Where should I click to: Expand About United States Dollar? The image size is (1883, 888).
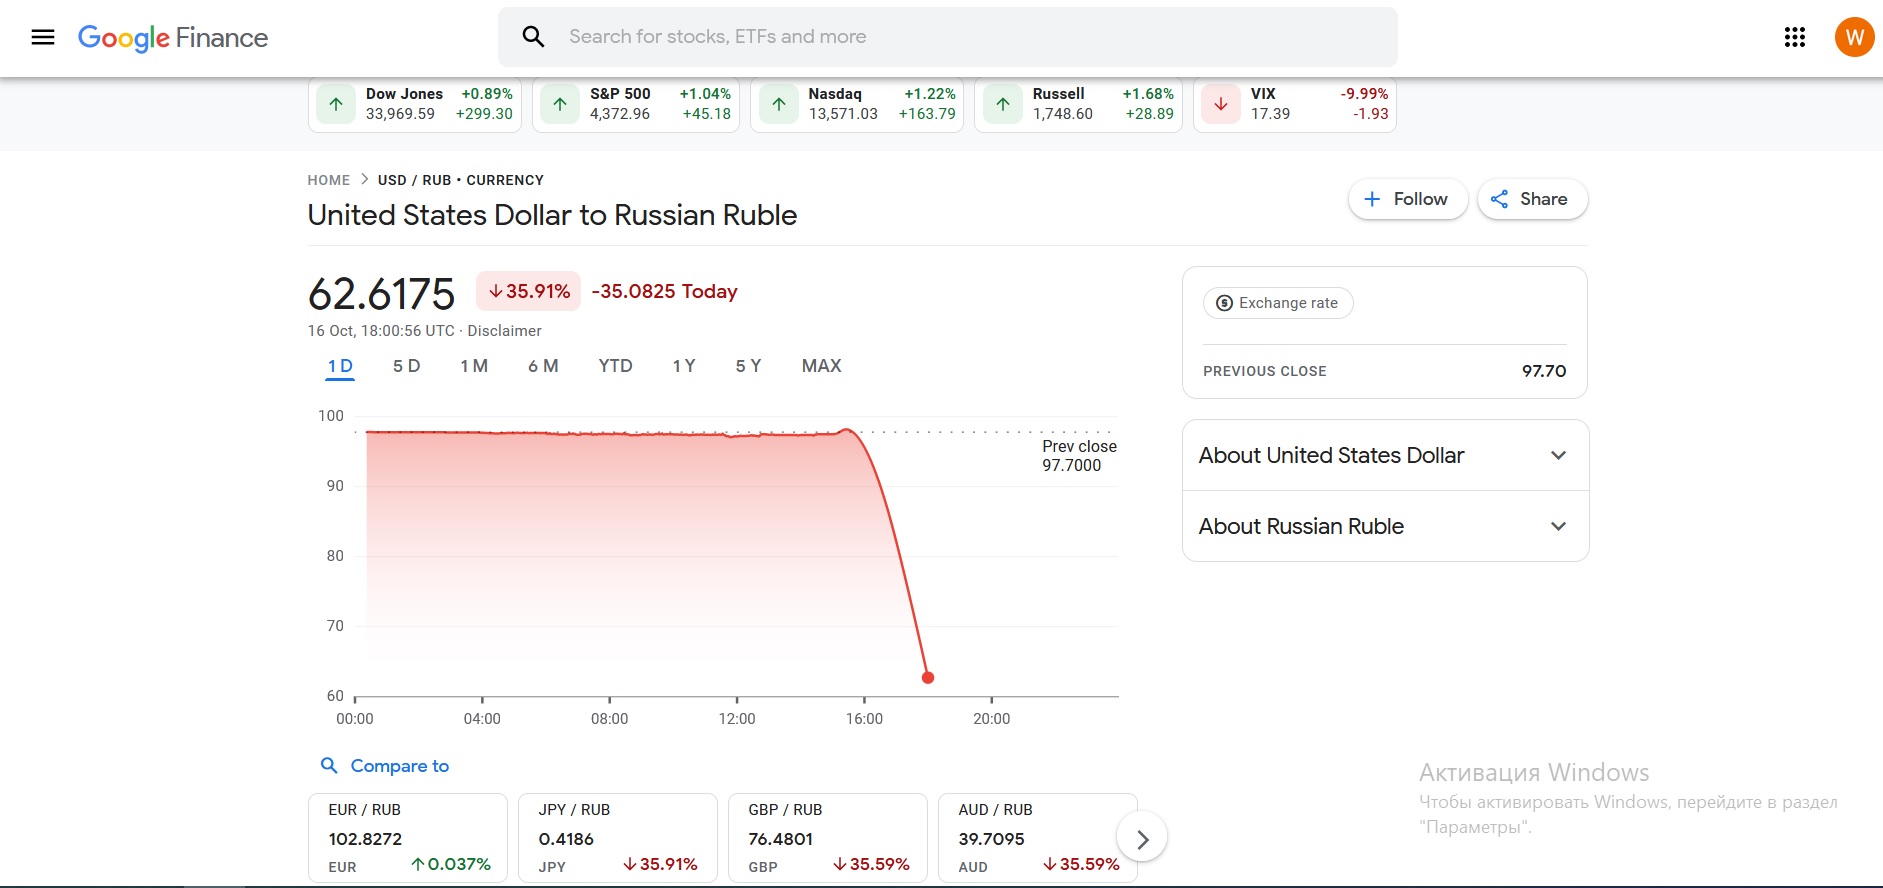tap(1385, 455)
